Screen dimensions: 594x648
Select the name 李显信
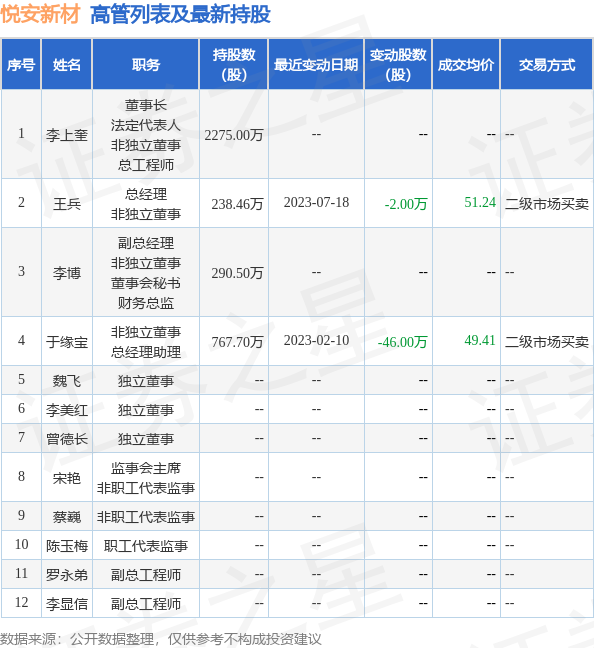[x=67, y=604]
